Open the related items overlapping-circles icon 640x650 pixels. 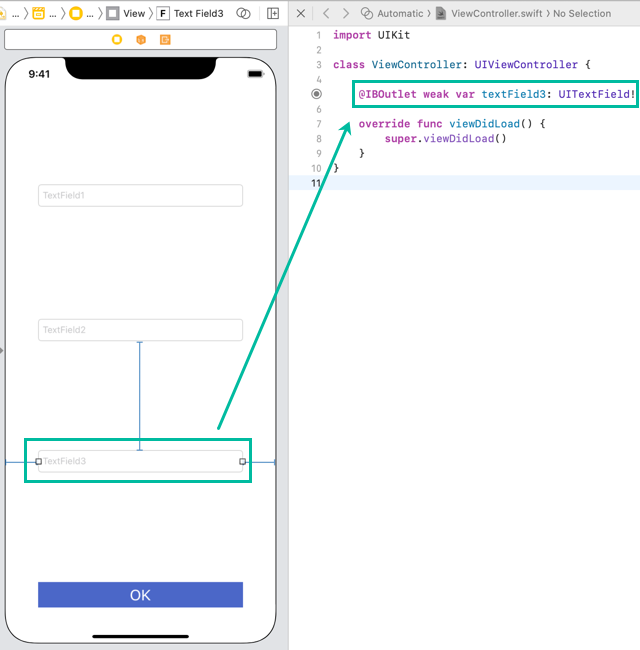(x=243, y=14)
